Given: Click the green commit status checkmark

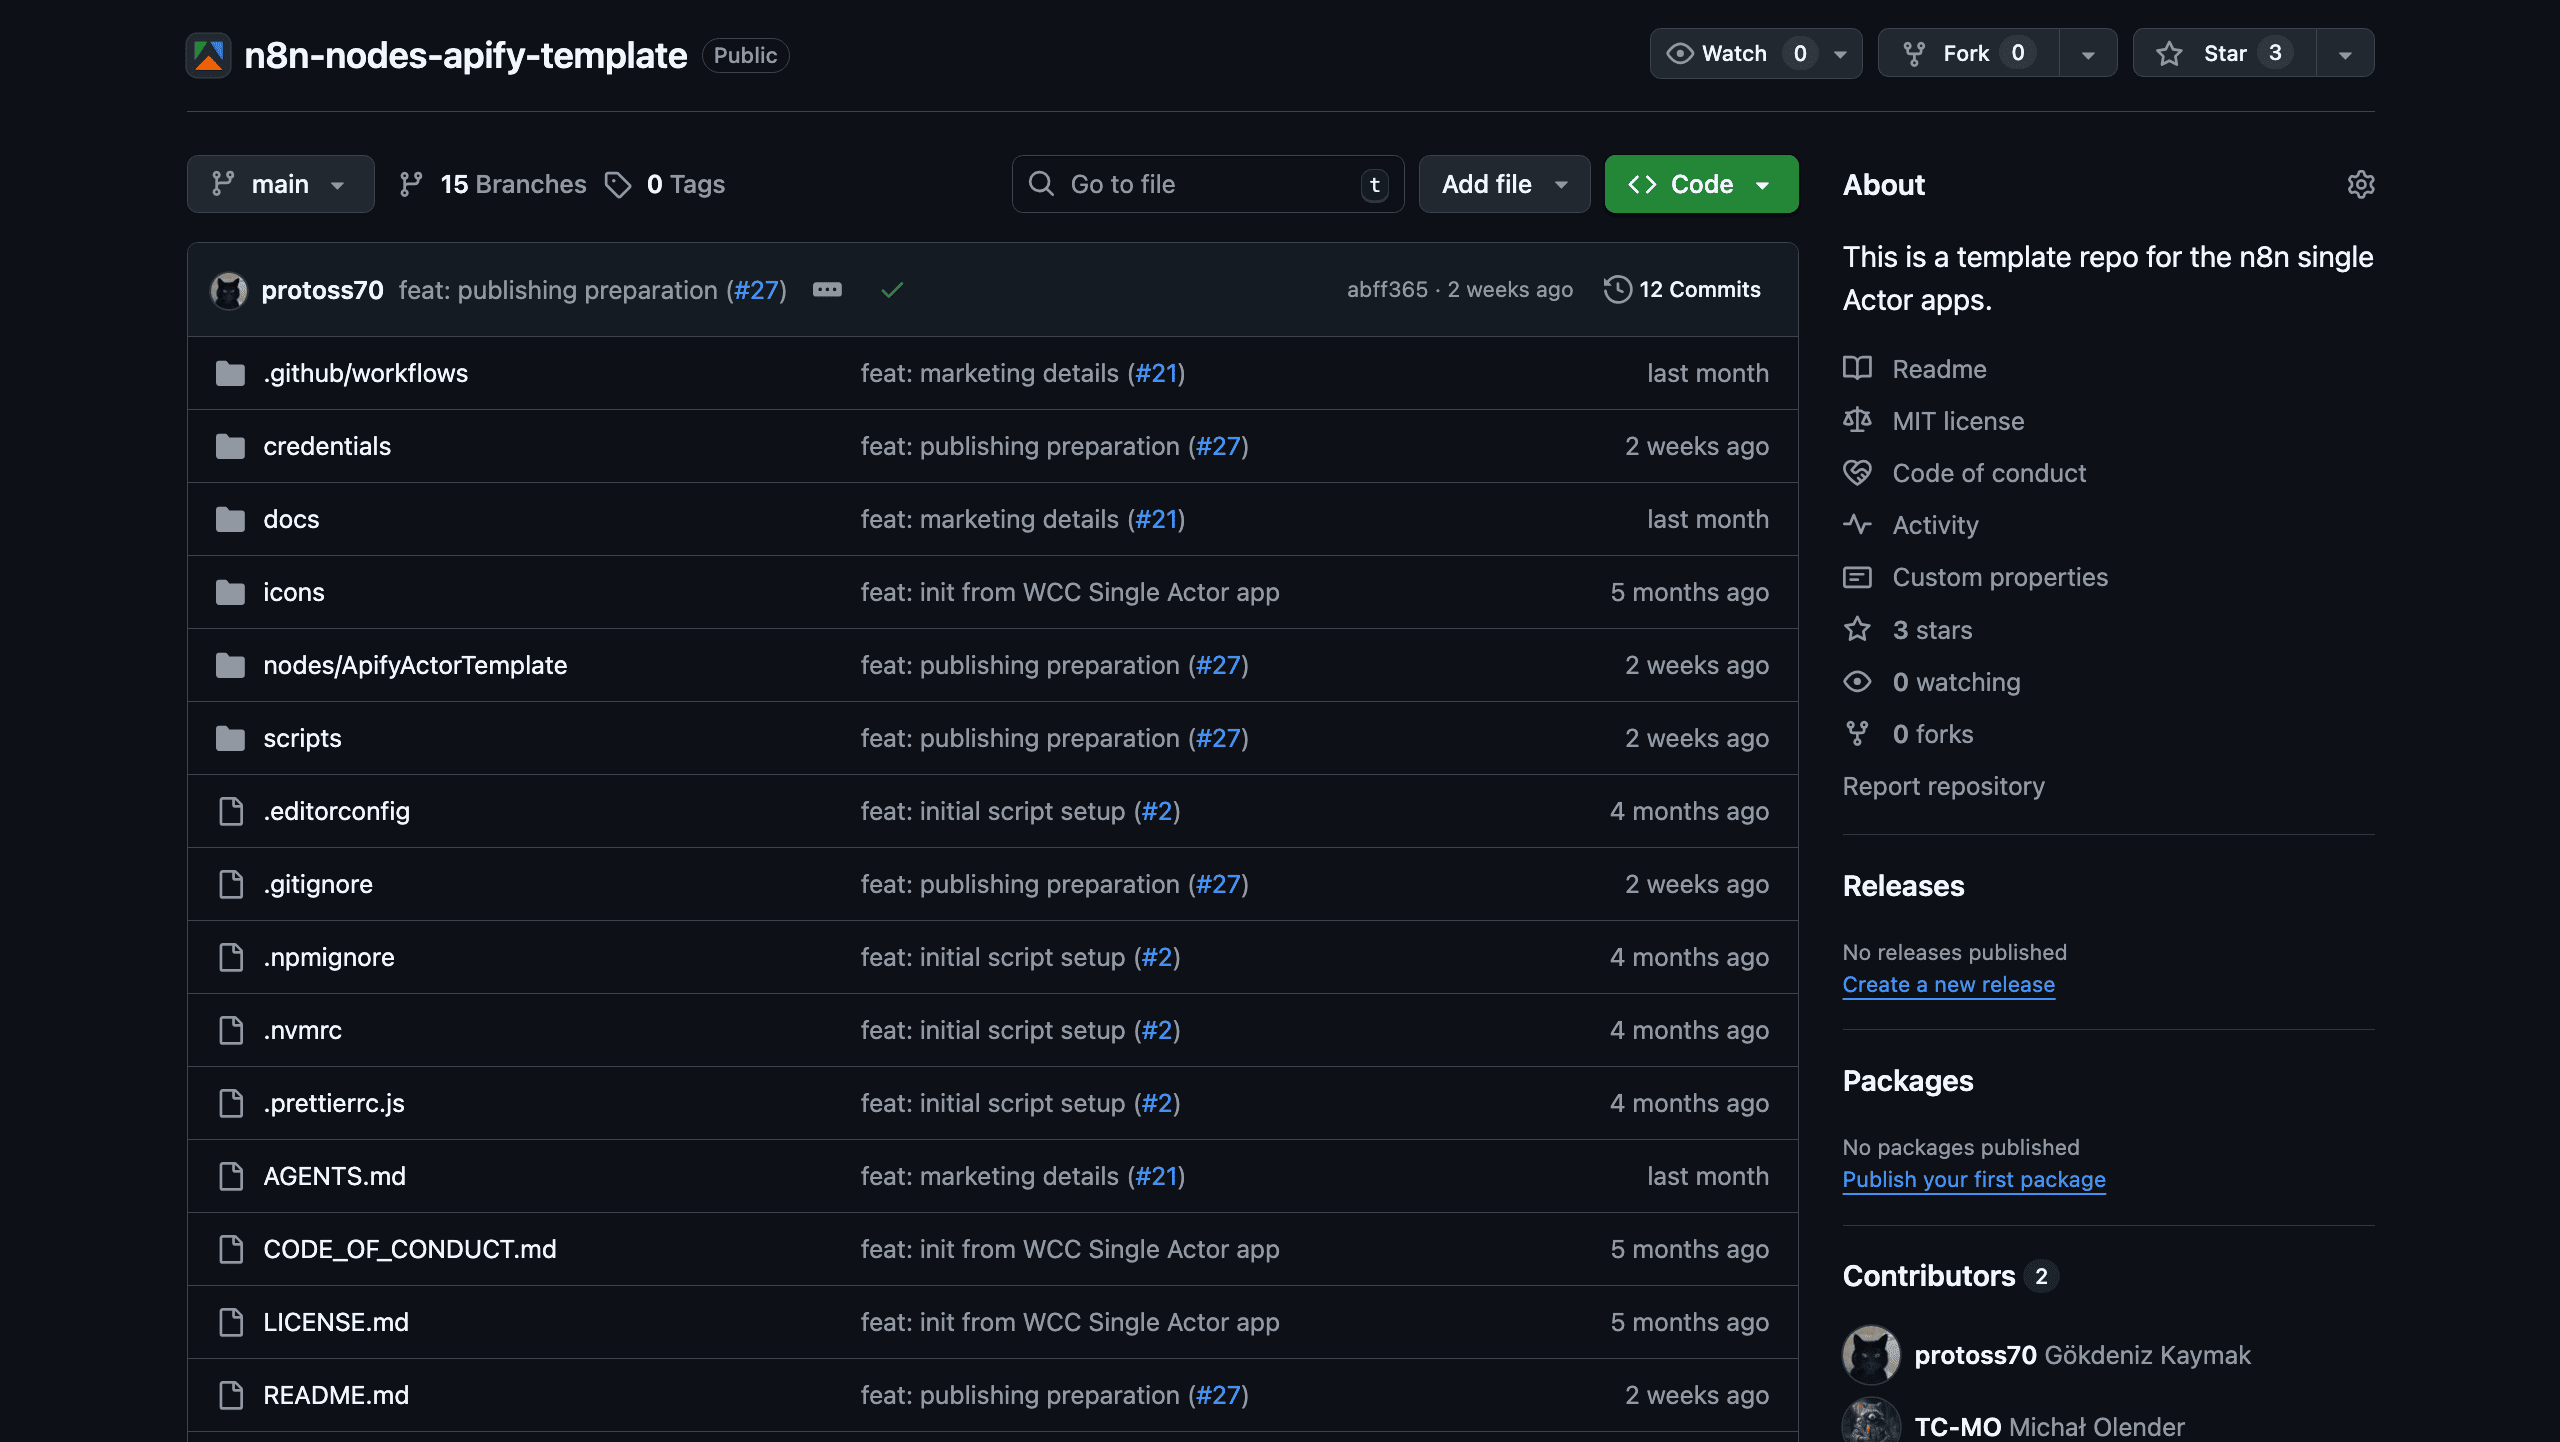Looking at the screenshot, I should [x=891, y=290].
